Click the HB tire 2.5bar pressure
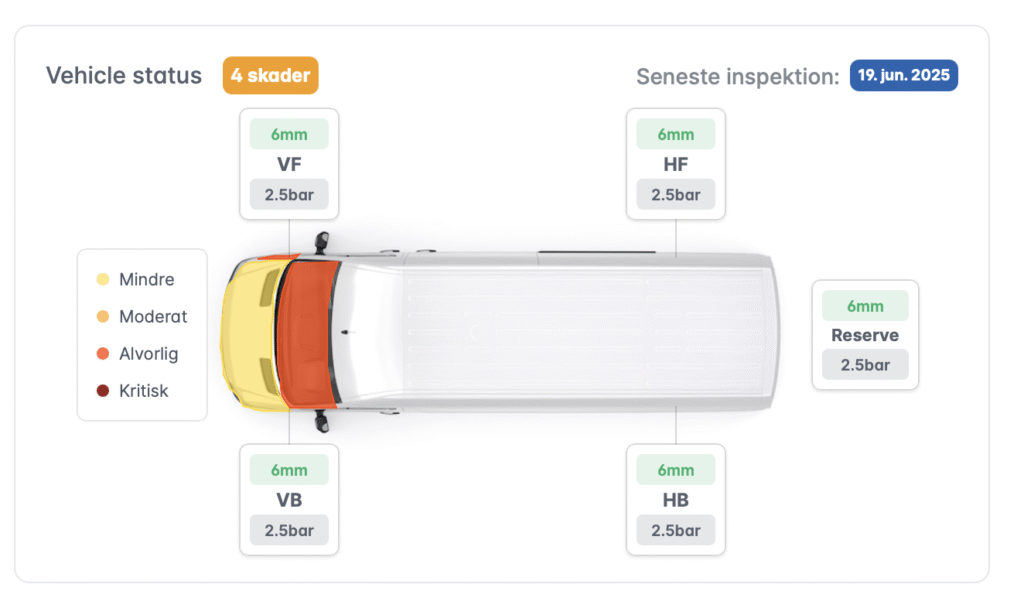Image resolution: width=1024 pixels, height=591 pixels. 675,531
